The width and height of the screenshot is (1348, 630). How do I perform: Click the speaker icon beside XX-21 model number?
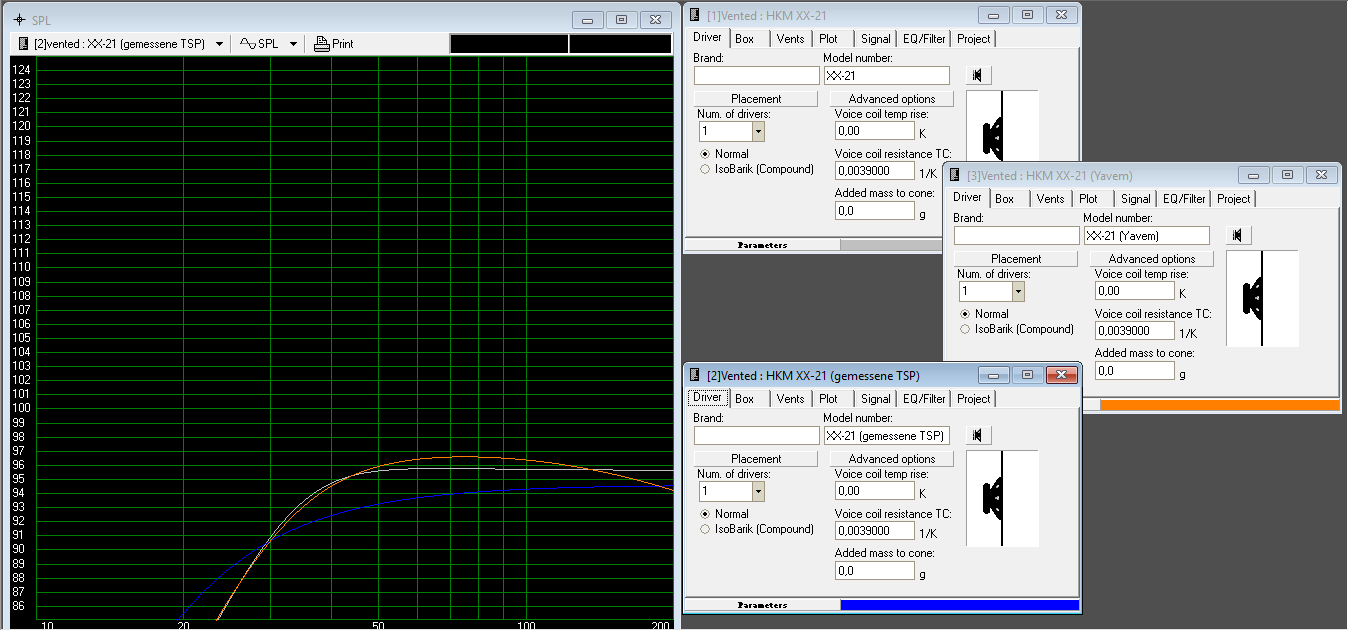click(978, 75)
